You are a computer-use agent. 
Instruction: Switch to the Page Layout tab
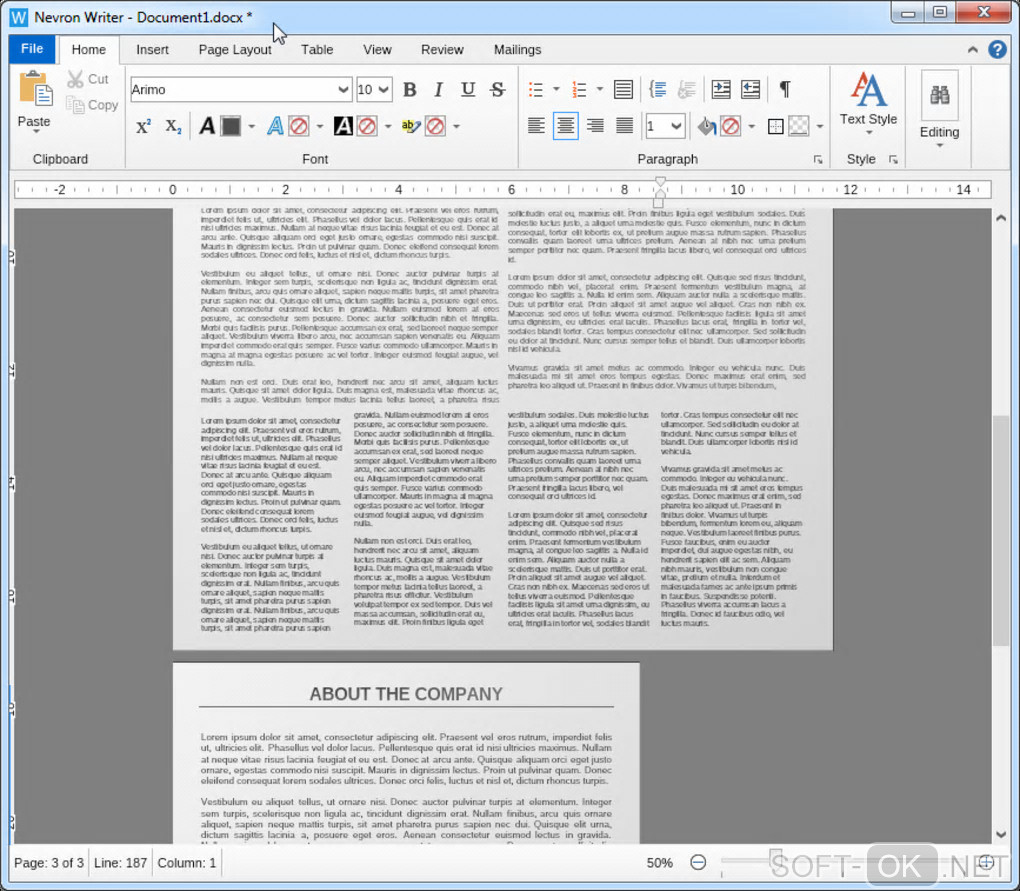coord(235,49)
